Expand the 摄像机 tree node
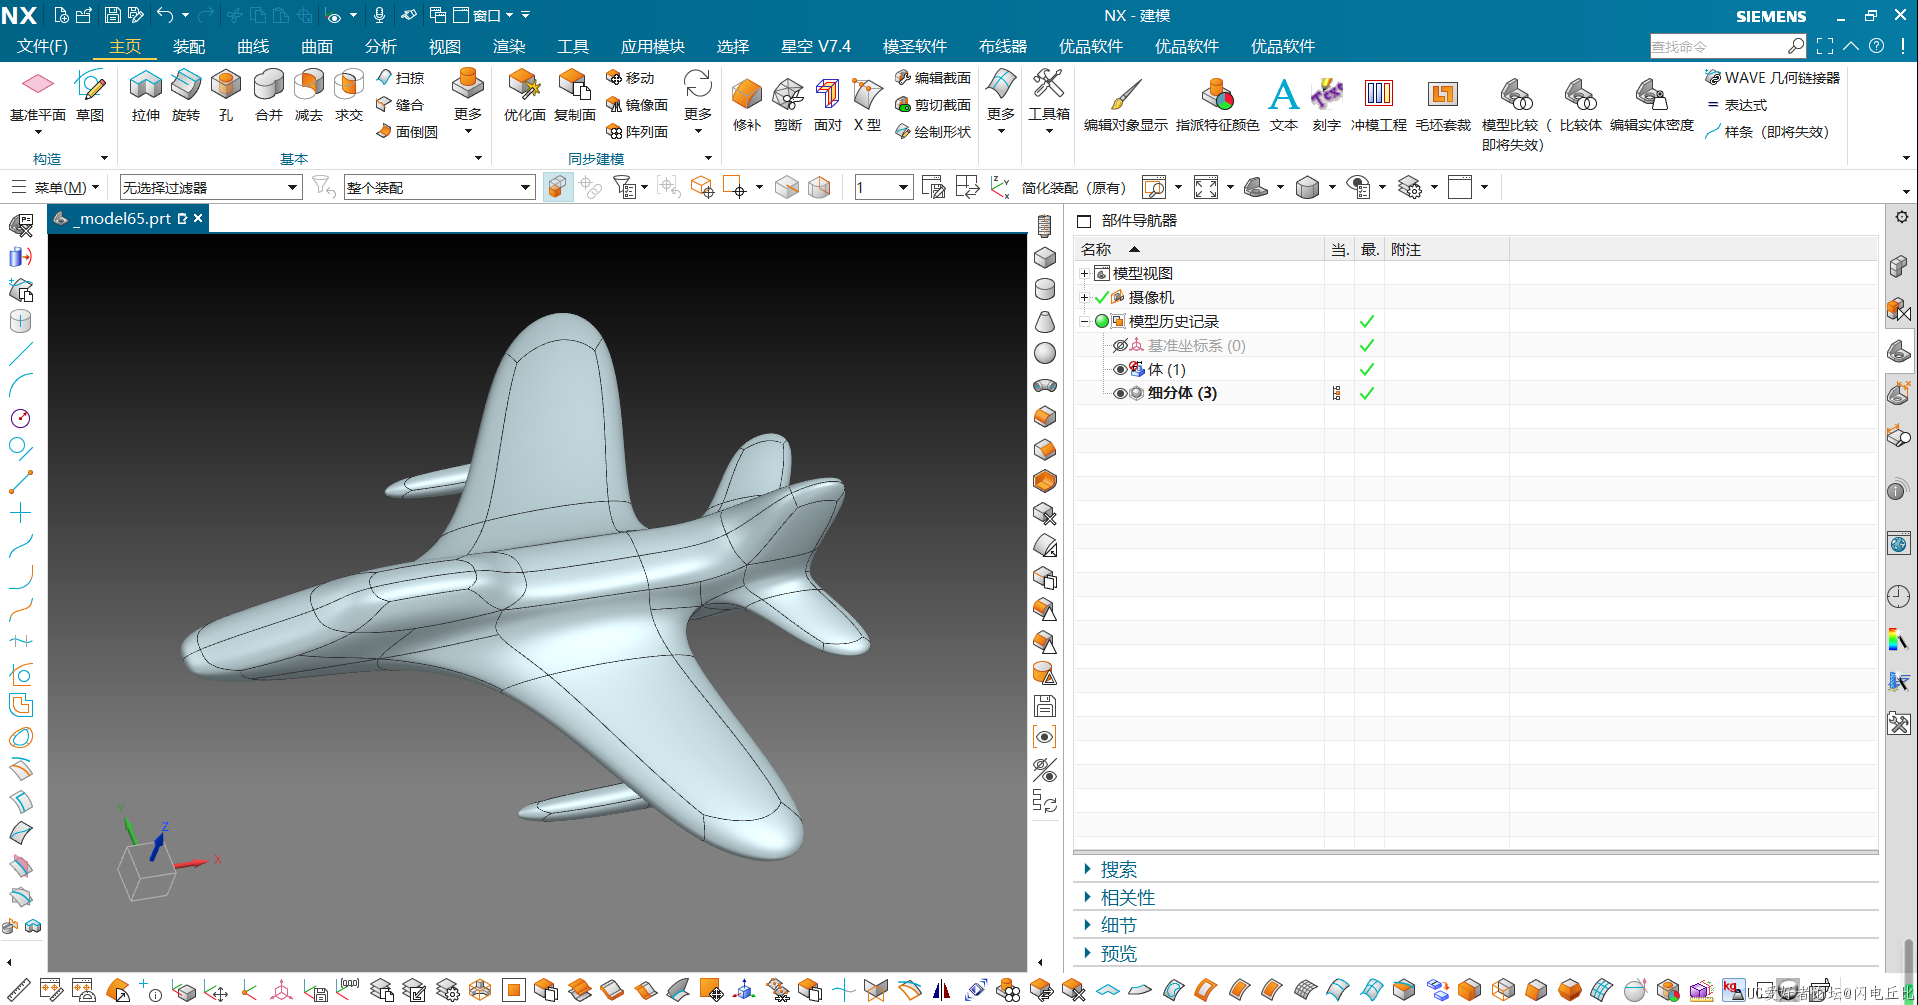 tap(1084, 297)
